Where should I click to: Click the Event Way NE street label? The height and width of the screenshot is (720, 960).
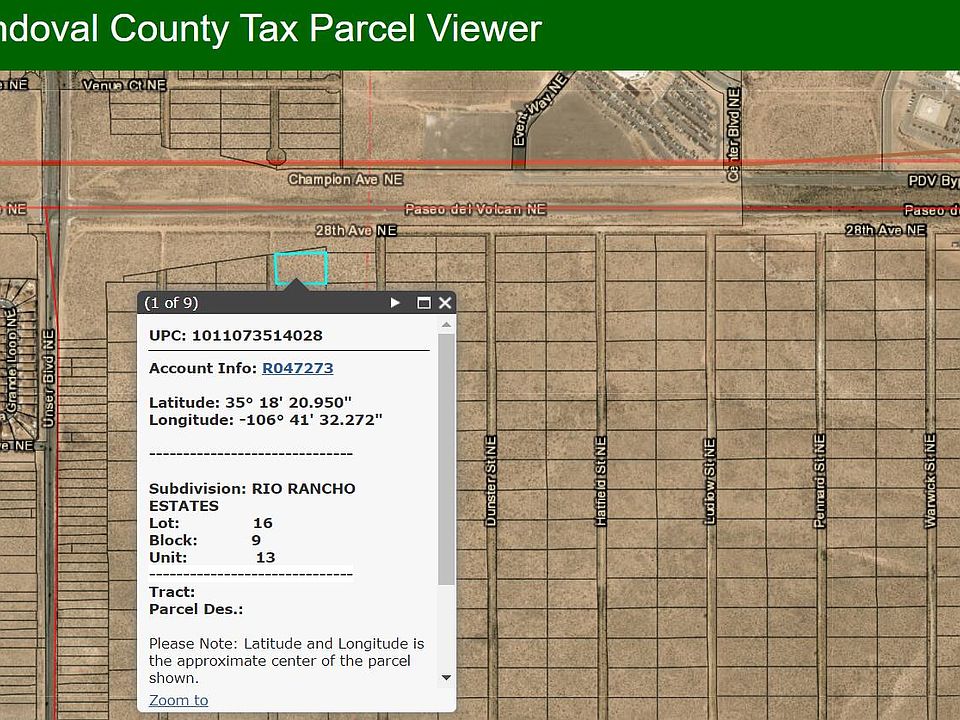(x=539, y=110)
